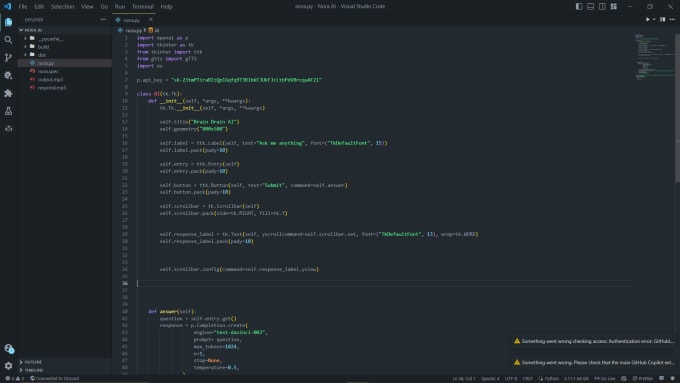This screenshot has height=383, width=680.
Task: Open nora.spec in the file explorer
Action: point(65,71)
